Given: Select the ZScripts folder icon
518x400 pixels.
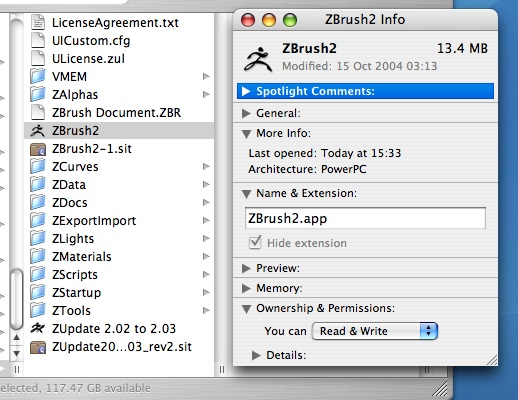Looking at the screenshot, I should (38, 274).
